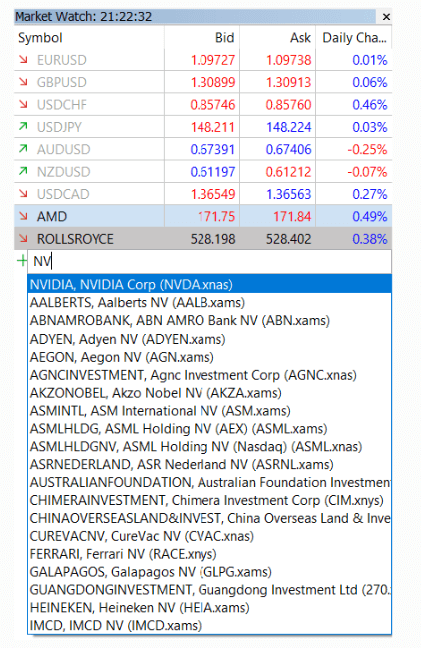Pick ASRNEDERLAND ASR Nederland NV entry

pos(209,465)
